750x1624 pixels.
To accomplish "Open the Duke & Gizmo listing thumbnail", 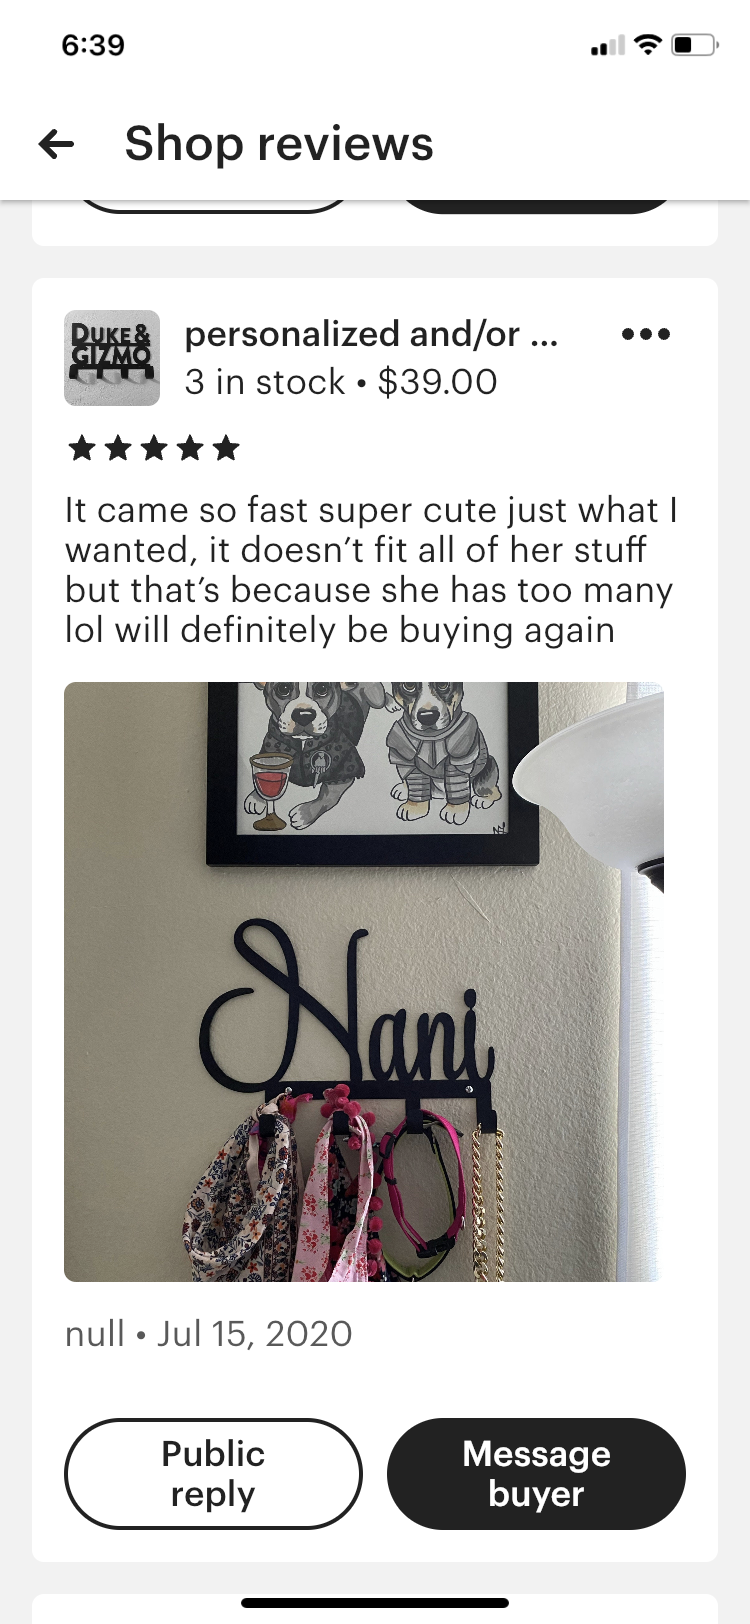I will click(x=112, y=358).
